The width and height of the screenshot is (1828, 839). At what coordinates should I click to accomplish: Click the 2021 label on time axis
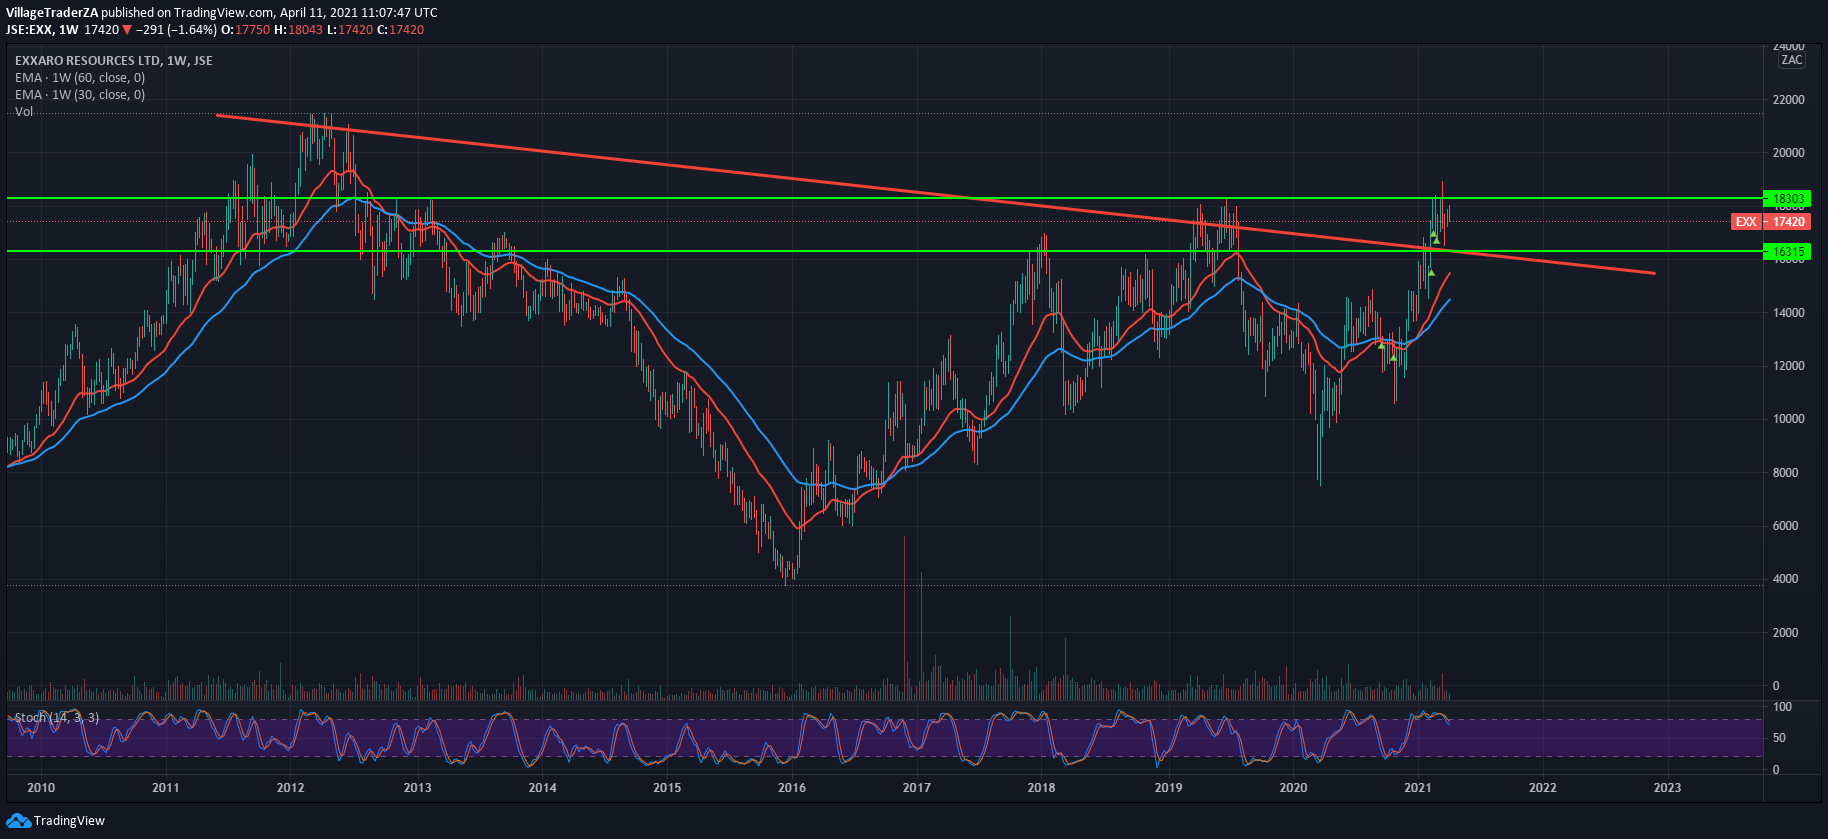1417,788
